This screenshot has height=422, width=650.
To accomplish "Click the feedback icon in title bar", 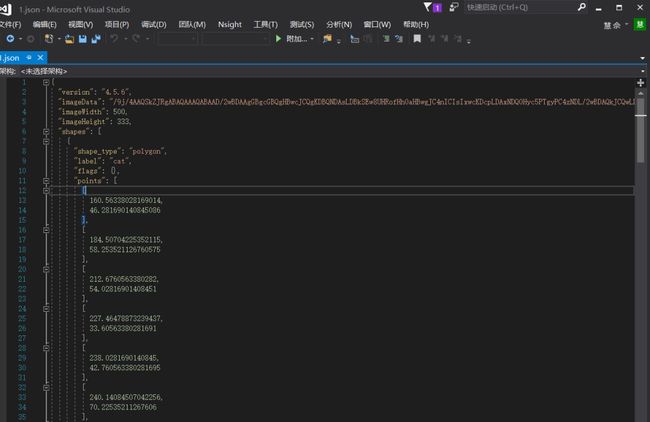I will pyautogui.click(x=454, y=7).
